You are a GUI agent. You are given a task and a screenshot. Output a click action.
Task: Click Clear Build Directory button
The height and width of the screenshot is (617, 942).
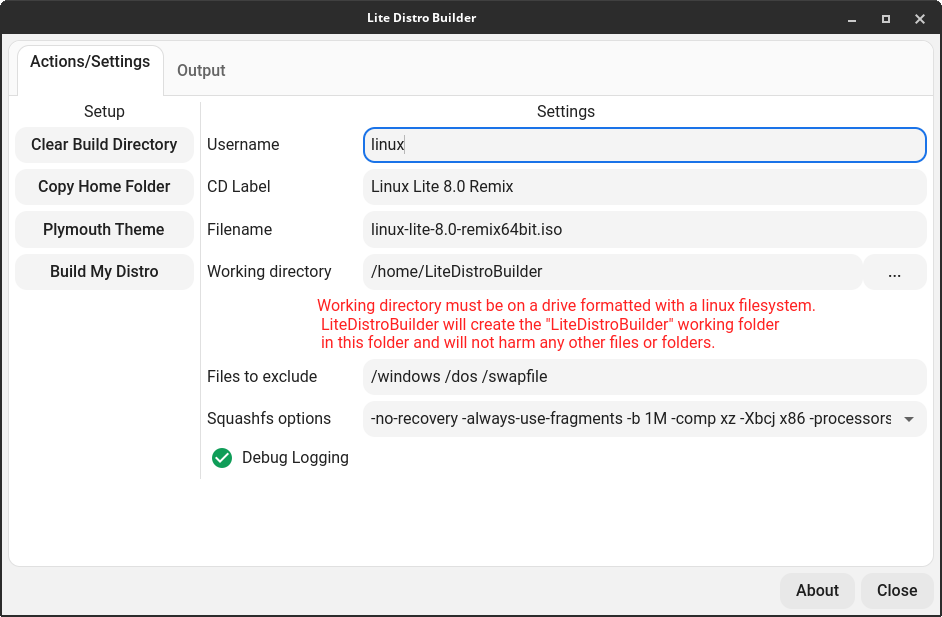coord(104,145)
